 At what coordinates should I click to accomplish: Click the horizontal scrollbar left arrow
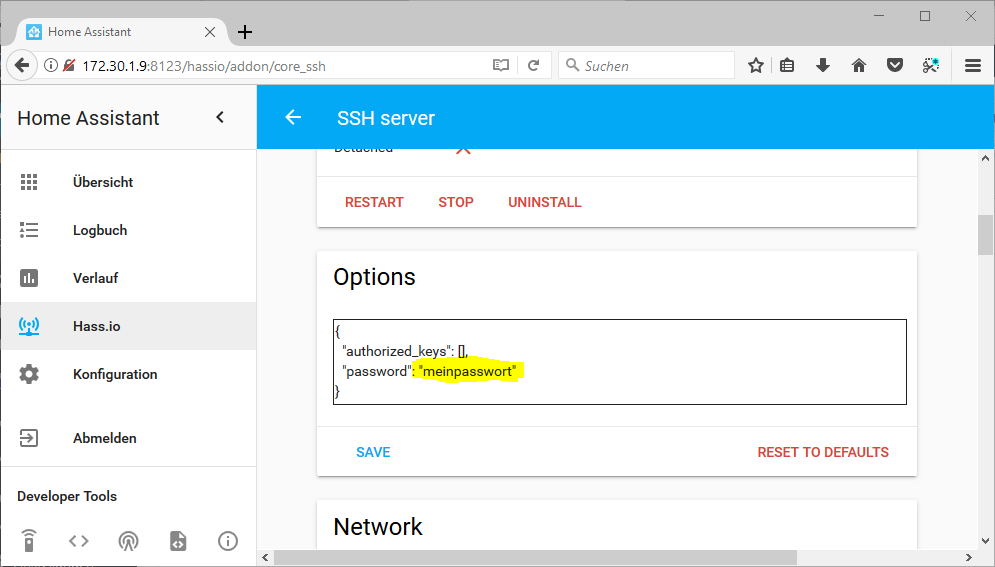[265, 557]
